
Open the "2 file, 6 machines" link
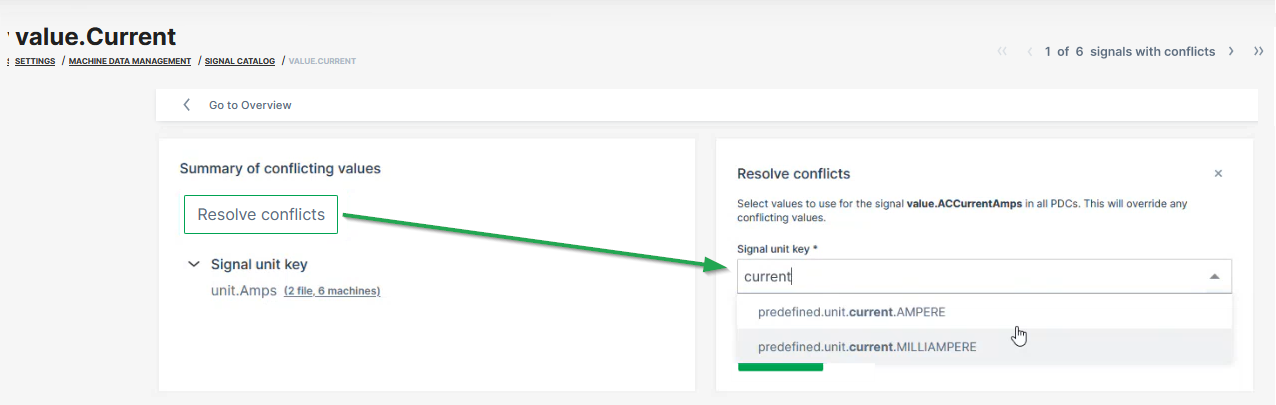coord(332,291)
